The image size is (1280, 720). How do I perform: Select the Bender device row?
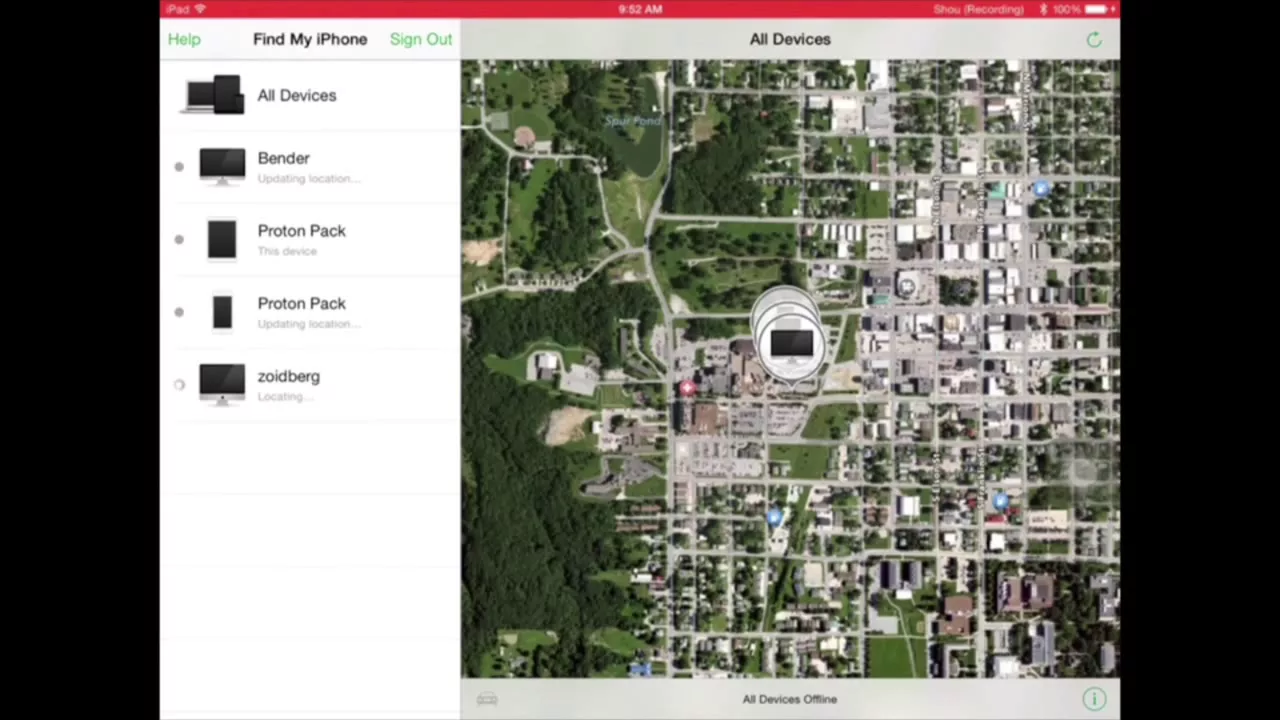coord(310,166)
